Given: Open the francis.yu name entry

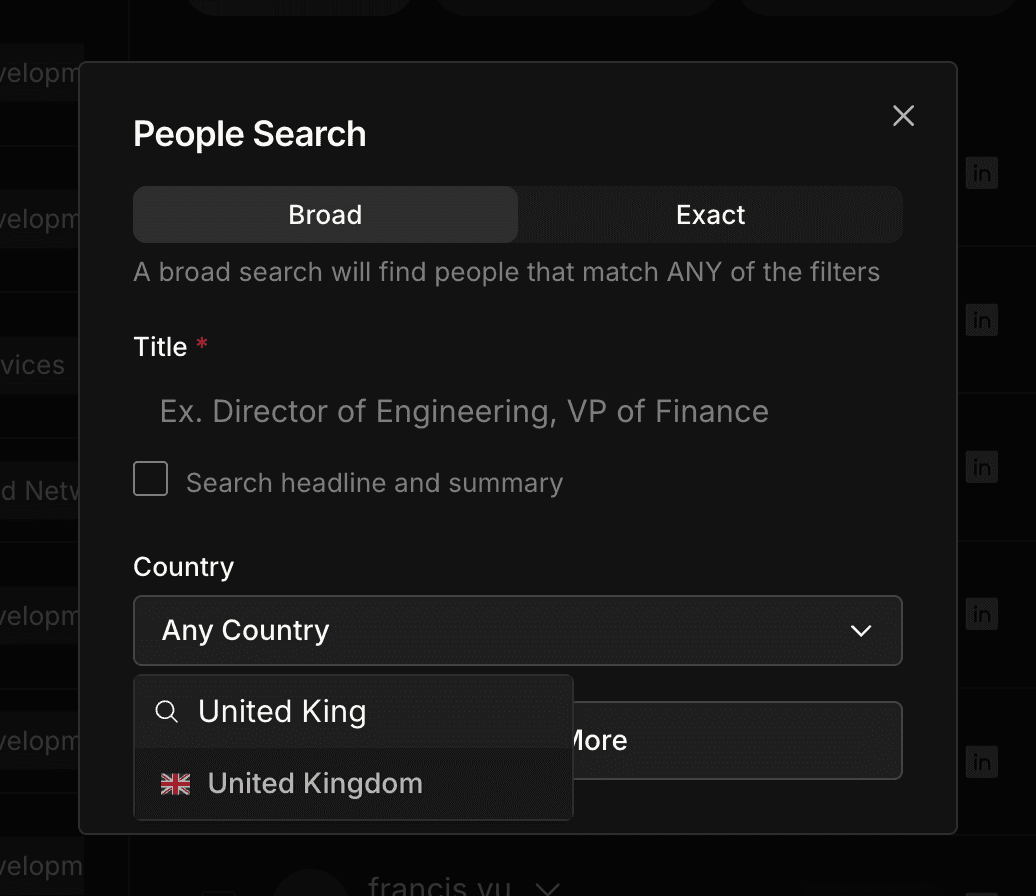Looking at the screenshot, I should point(440,887).
